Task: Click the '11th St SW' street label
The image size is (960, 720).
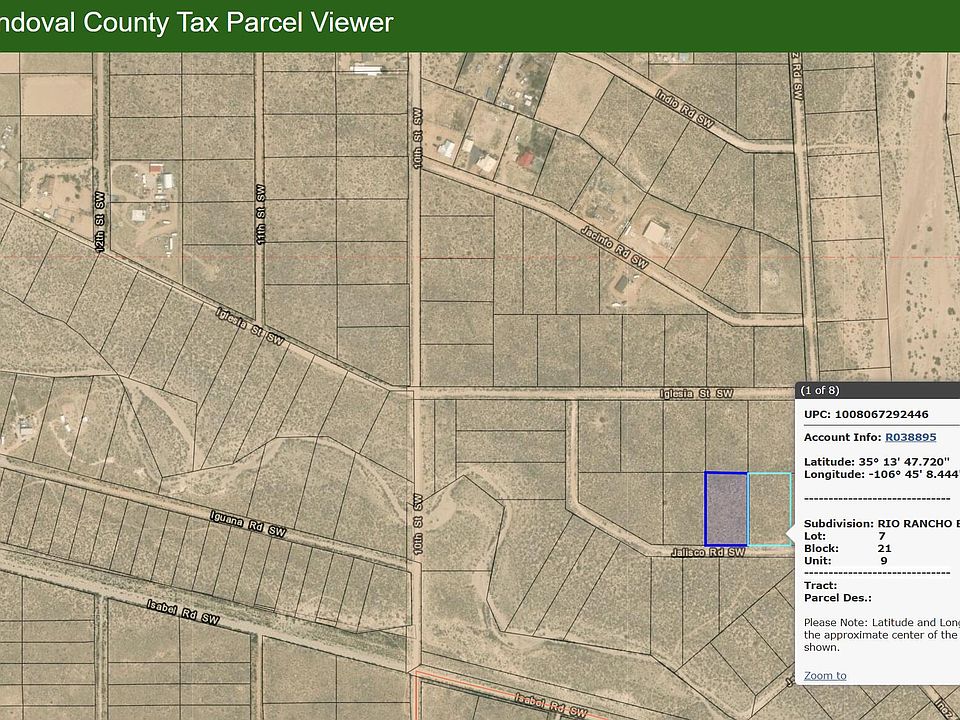Action: coord(261,214)
